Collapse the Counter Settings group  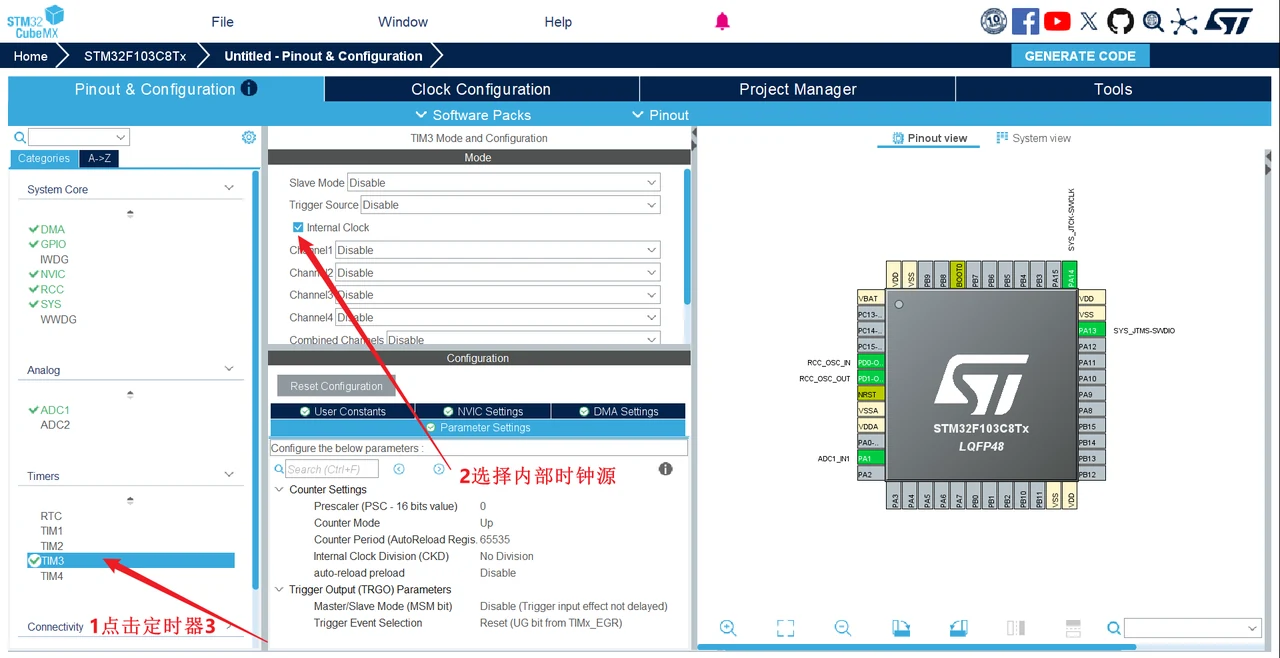(x=280, y=490)
